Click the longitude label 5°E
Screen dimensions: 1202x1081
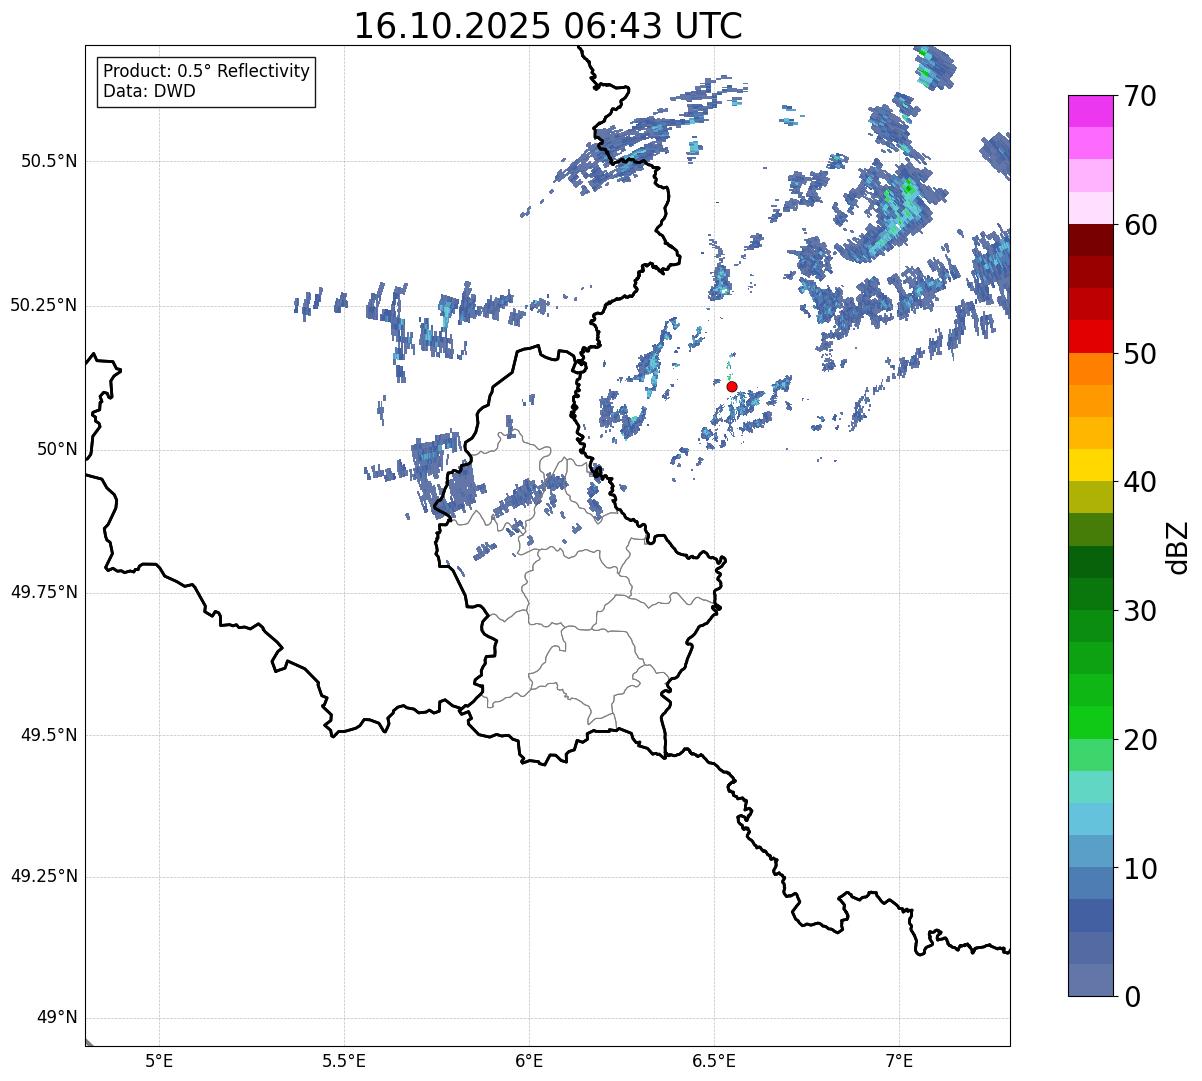click(159, 1061)
